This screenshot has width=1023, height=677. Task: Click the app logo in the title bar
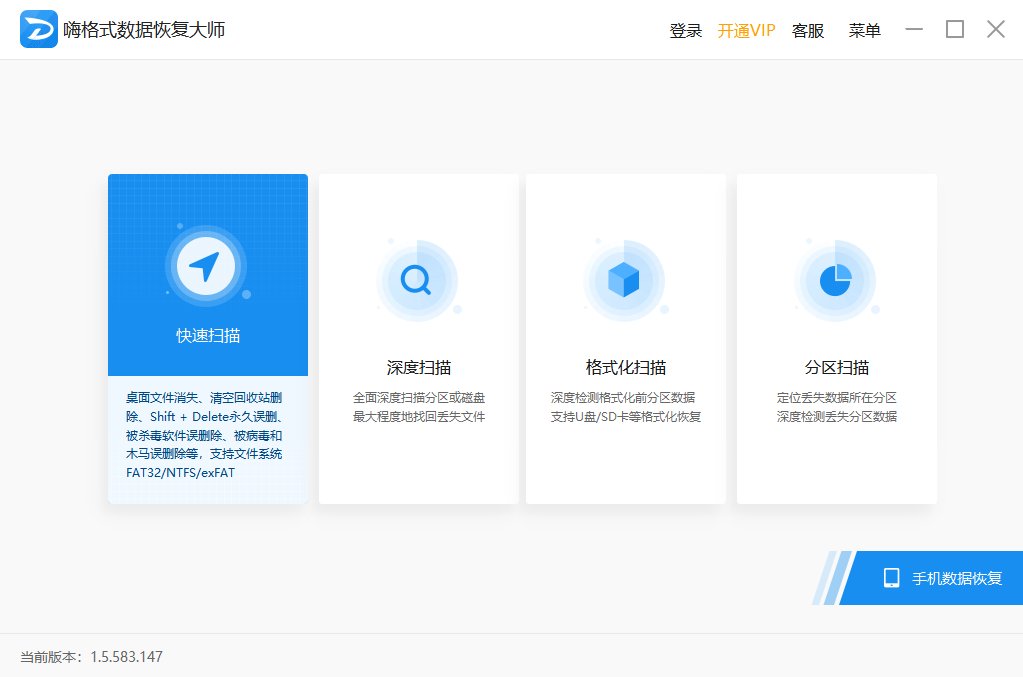click(38, 28)
